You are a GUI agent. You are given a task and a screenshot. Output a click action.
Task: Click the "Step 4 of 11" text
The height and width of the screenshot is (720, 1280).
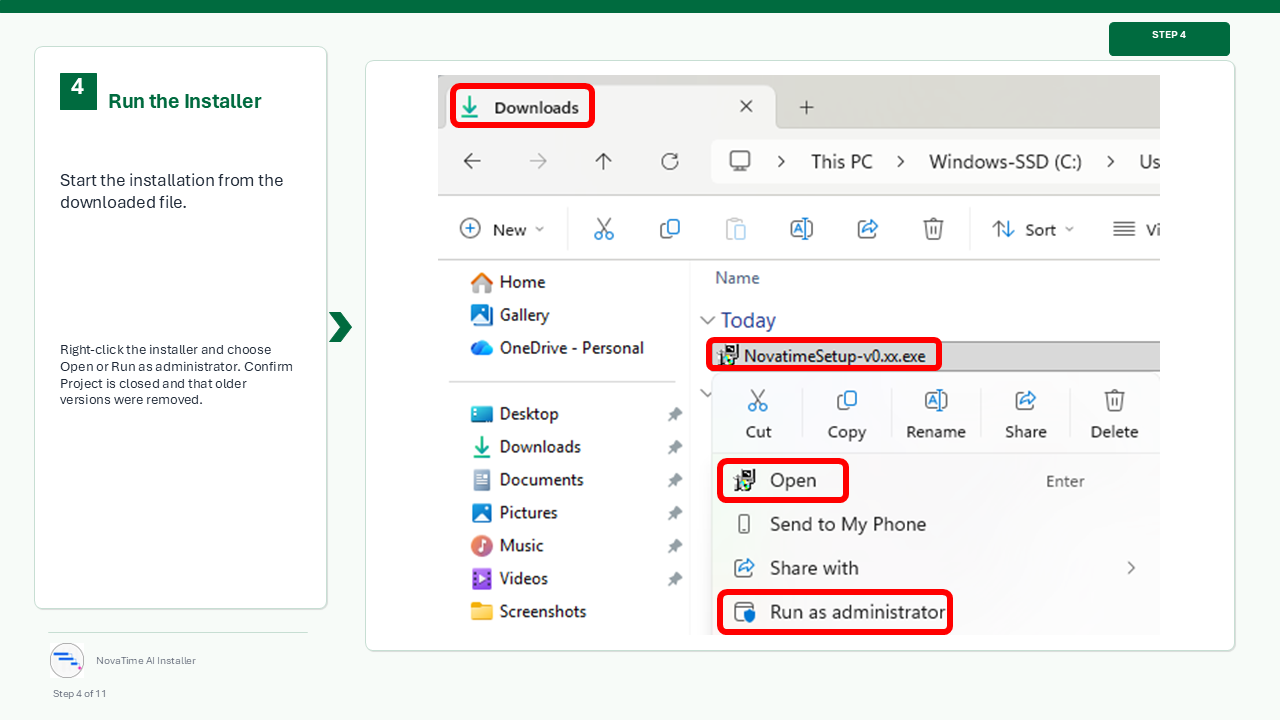point(80,694)
